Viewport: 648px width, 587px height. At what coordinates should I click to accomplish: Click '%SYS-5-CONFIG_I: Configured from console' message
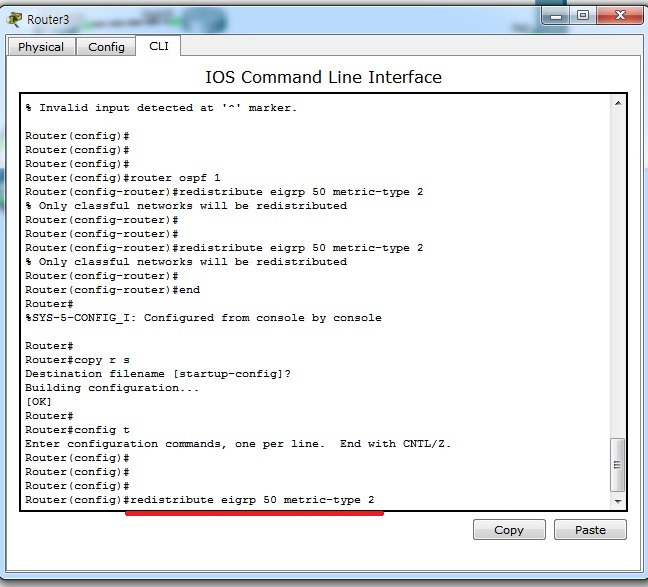203,318
